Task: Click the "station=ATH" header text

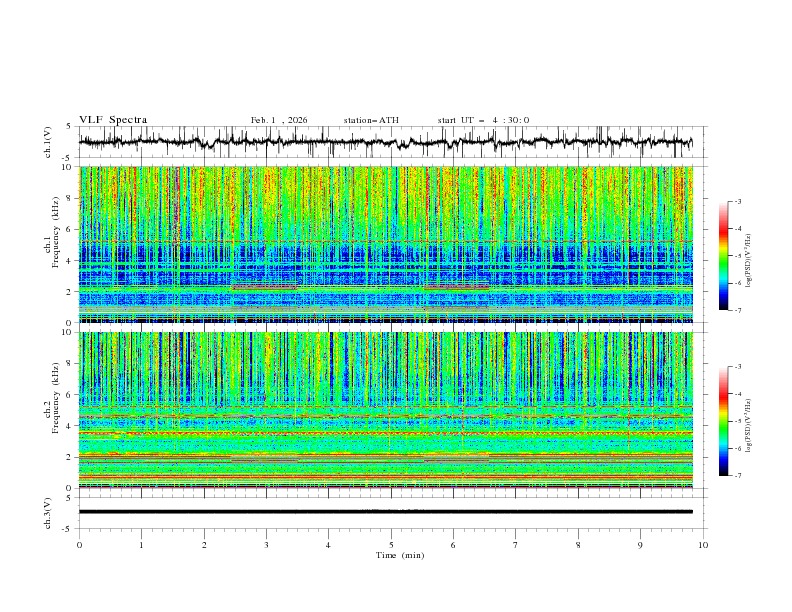Action: (371, 120)
